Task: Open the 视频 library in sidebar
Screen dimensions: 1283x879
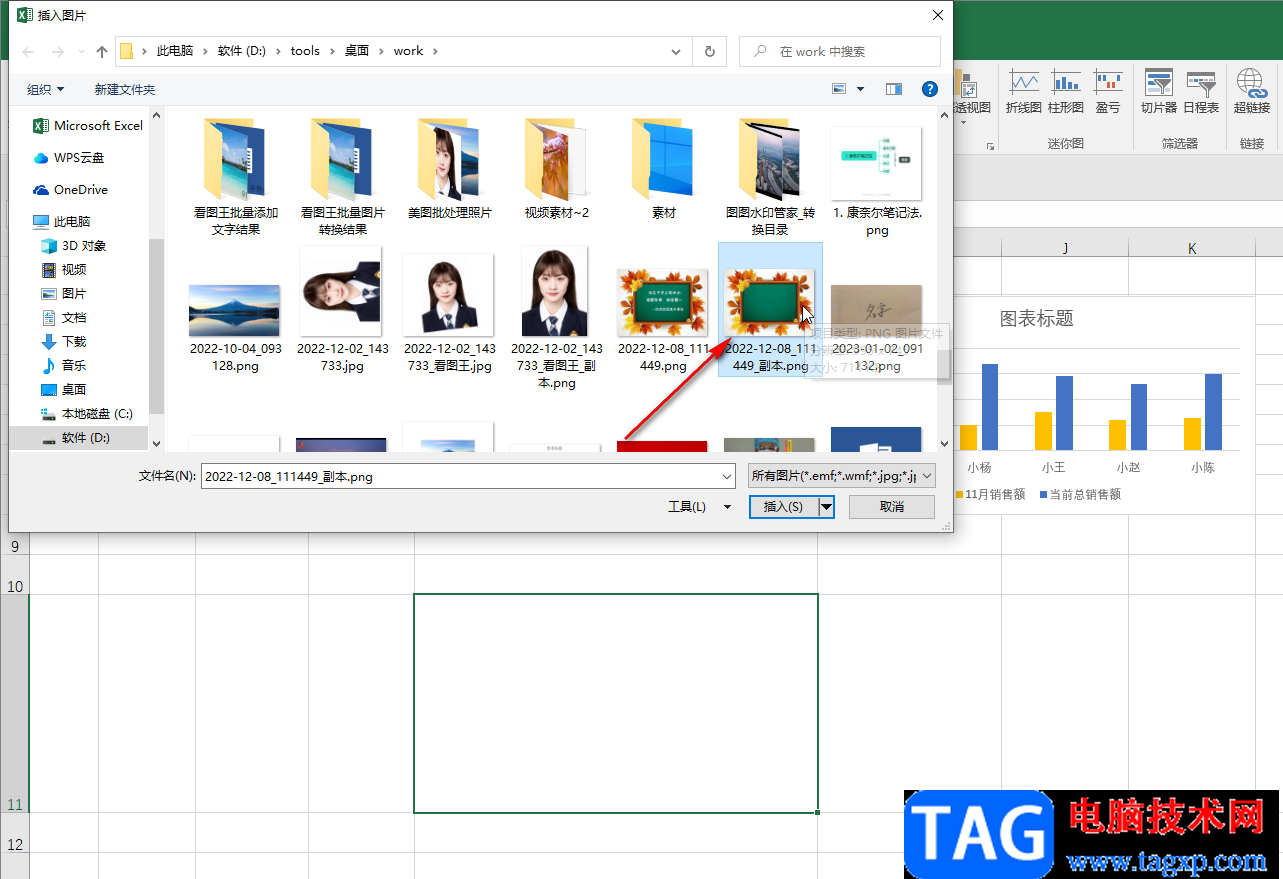Action: point(63,269)
